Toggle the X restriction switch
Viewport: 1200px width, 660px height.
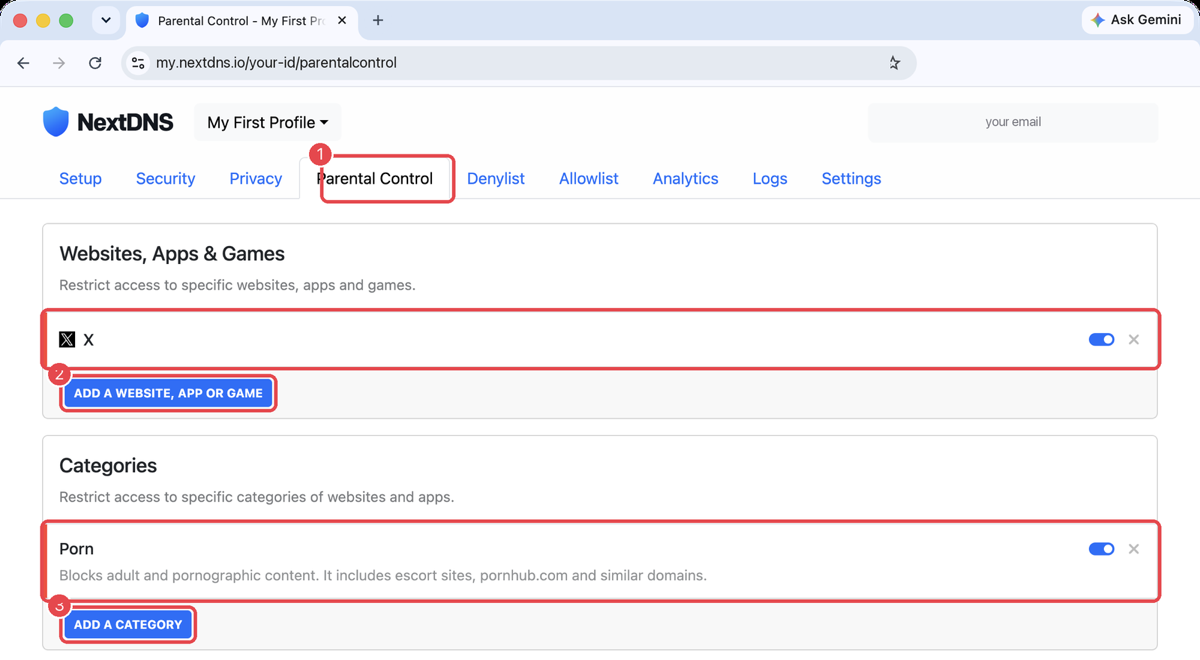pos(1101,340)
